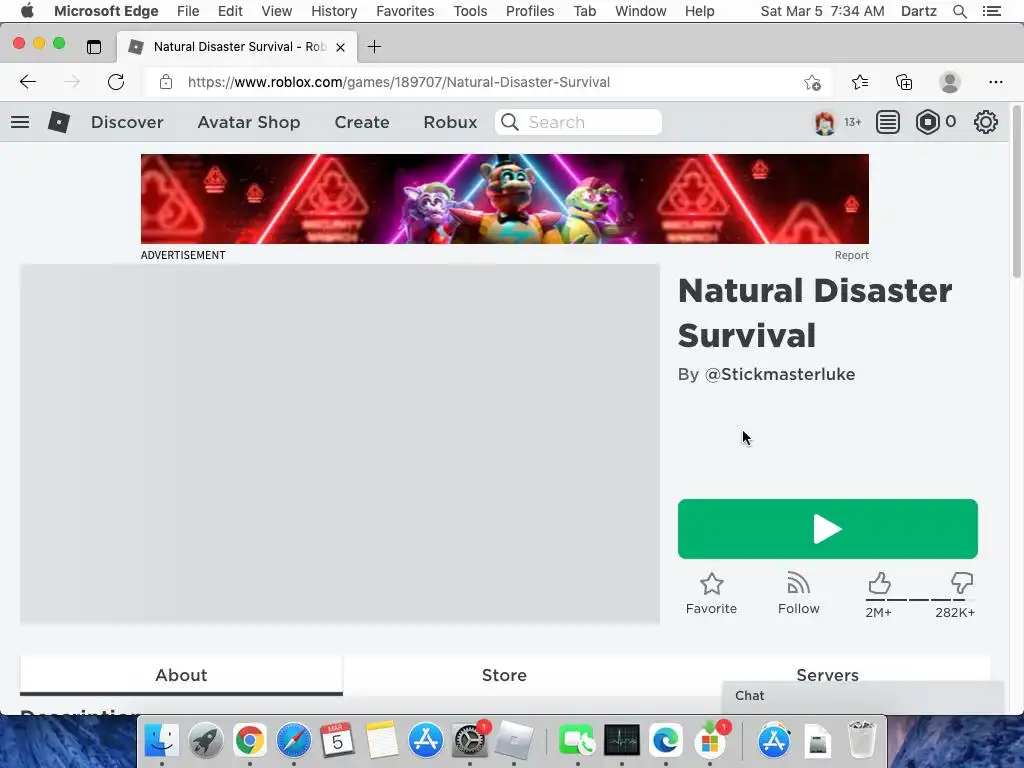Open the File menu
Viewport: 1024px width, 768px height.
[x=188, y=11]
